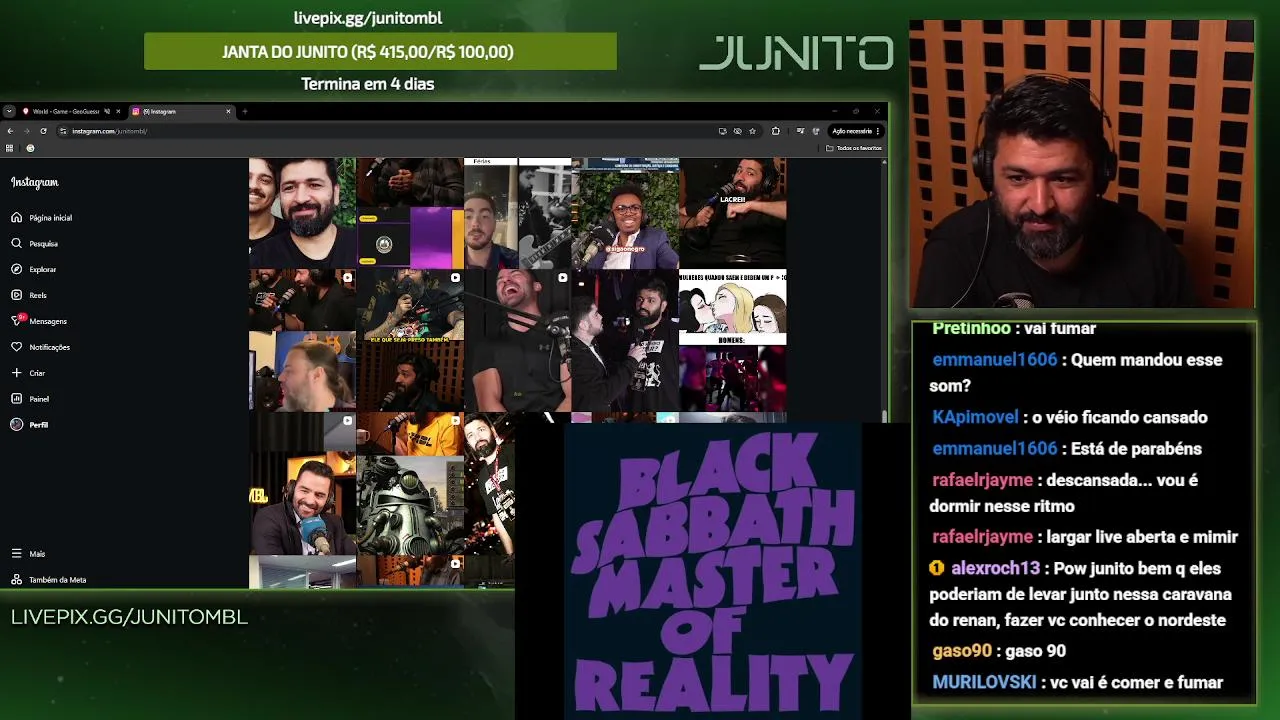Open post of suited man with glasses
The width and height of the screenshot is (1280, 720).
pos(625,211)
